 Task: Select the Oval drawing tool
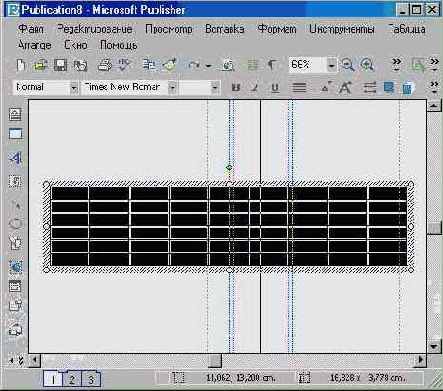[16, 224]
